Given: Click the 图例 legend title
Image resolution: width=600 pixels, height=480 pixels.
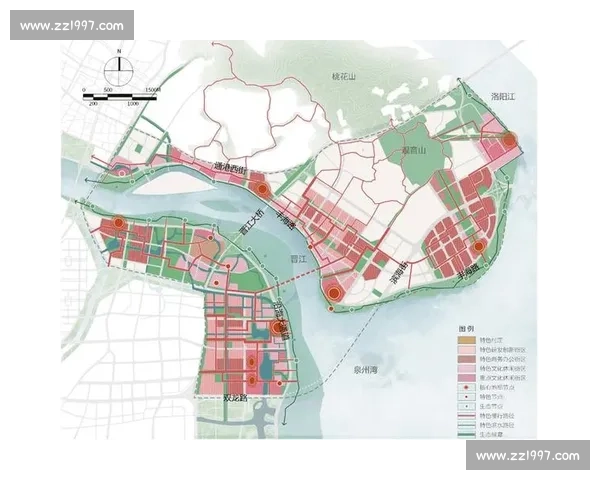Looking at the screenshot, I should pyautogui.click(x=467, y=328).
